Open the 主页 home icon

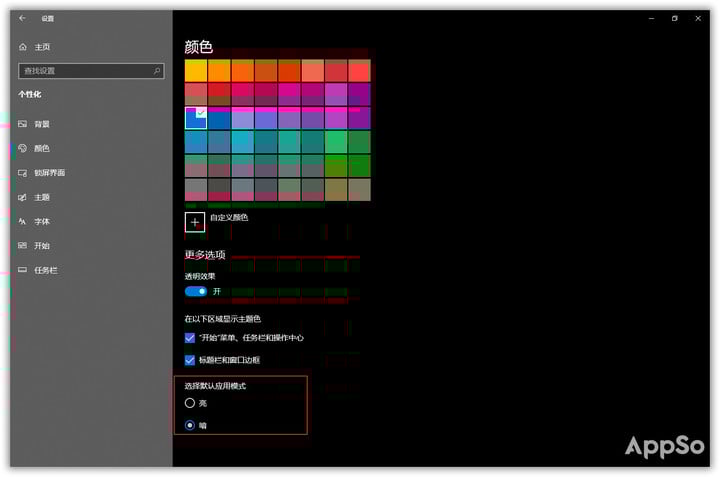[x=23, y=47]
